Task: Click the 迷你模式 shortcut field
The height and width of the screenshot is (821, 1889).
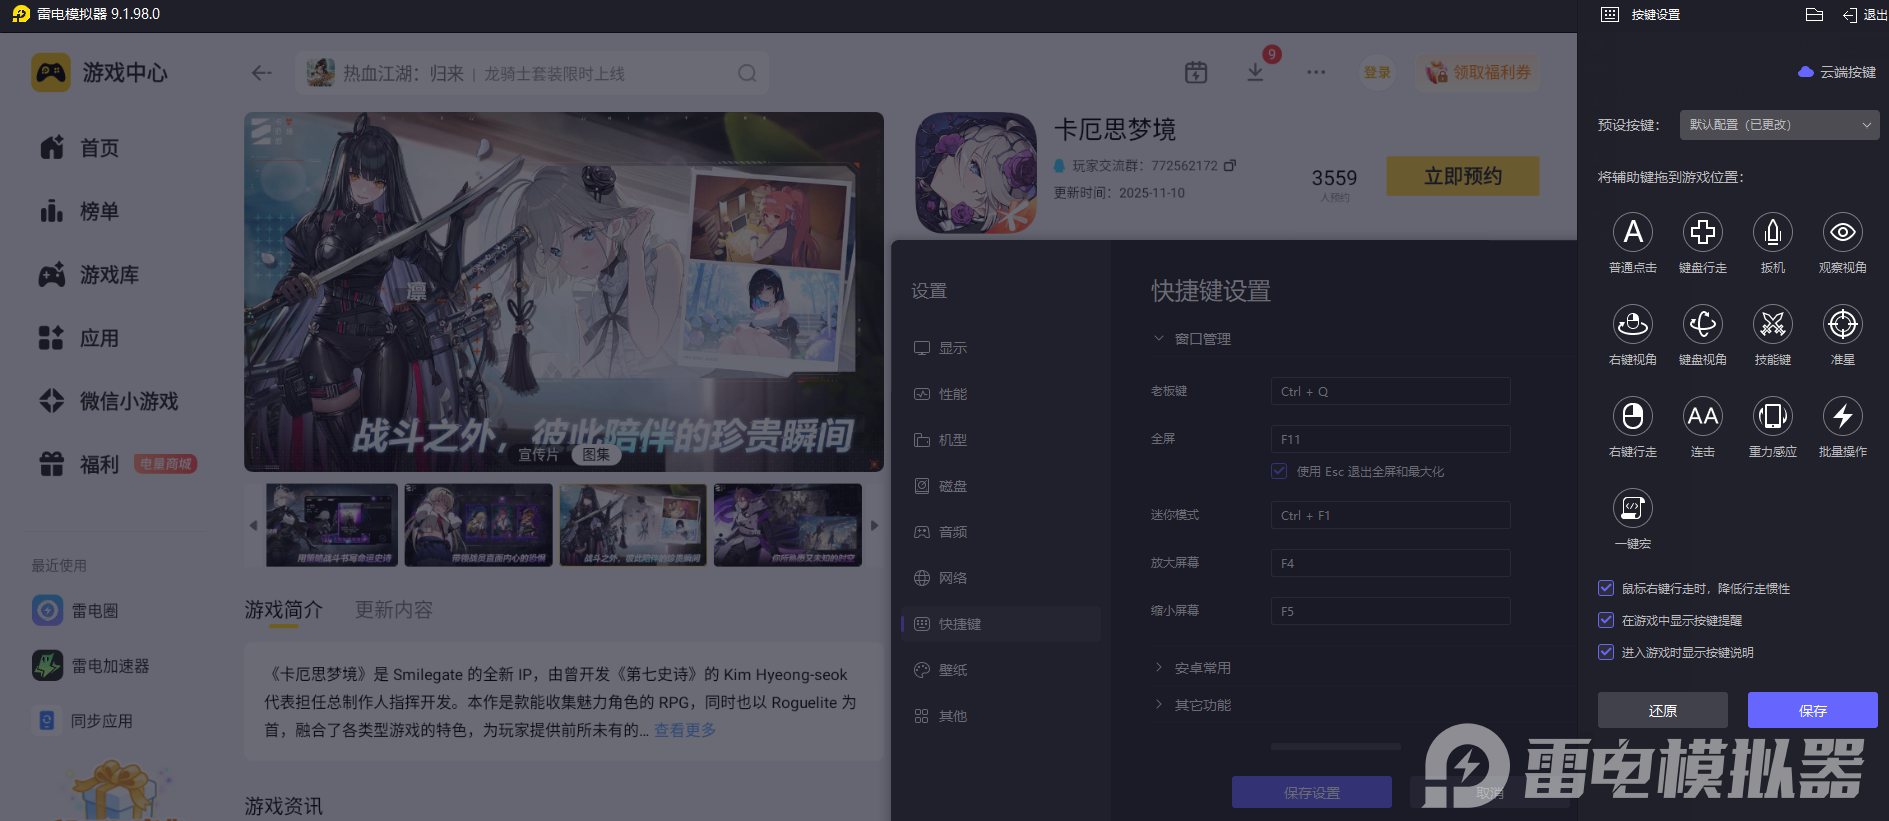Action: [1390, 515]
